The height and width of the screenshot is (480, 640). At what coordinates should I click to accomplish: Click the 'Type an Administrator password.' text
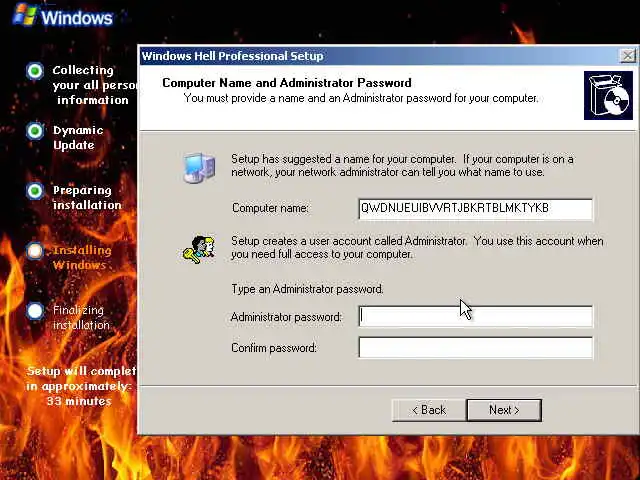(307, 289)
